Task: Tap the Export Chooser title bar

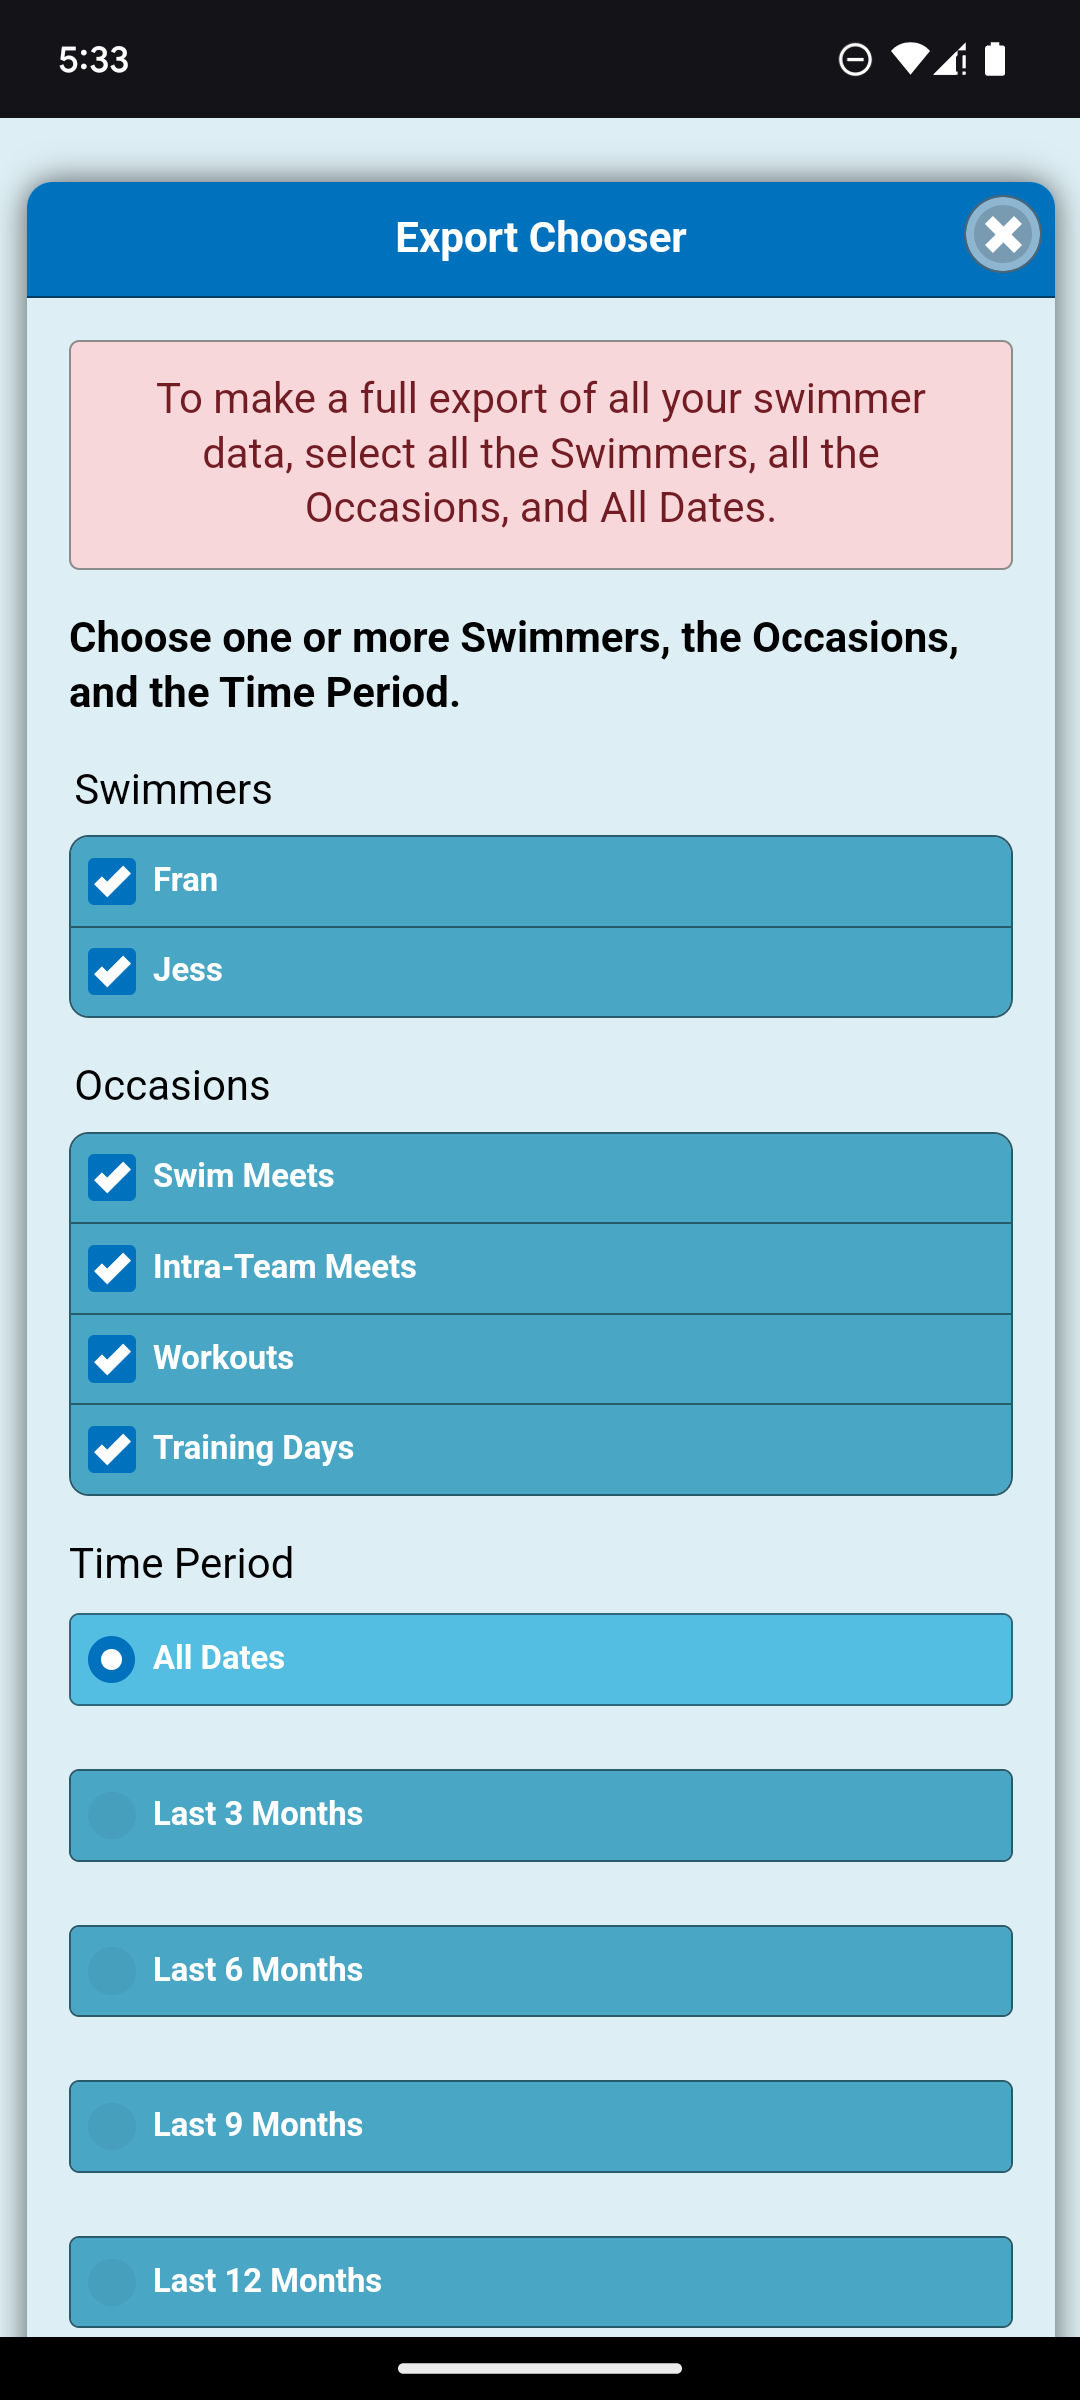Action: coord(540,238)
